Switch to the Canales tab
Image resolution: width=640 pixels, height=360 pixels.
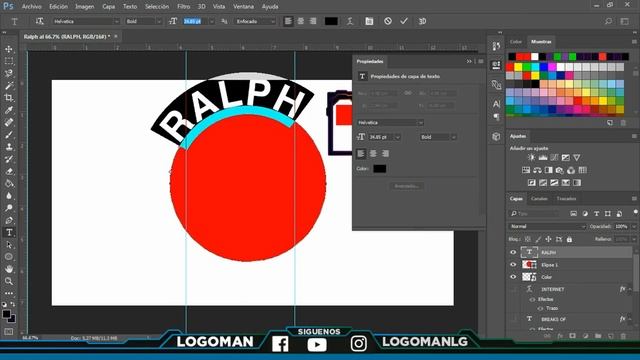point(539,199)
